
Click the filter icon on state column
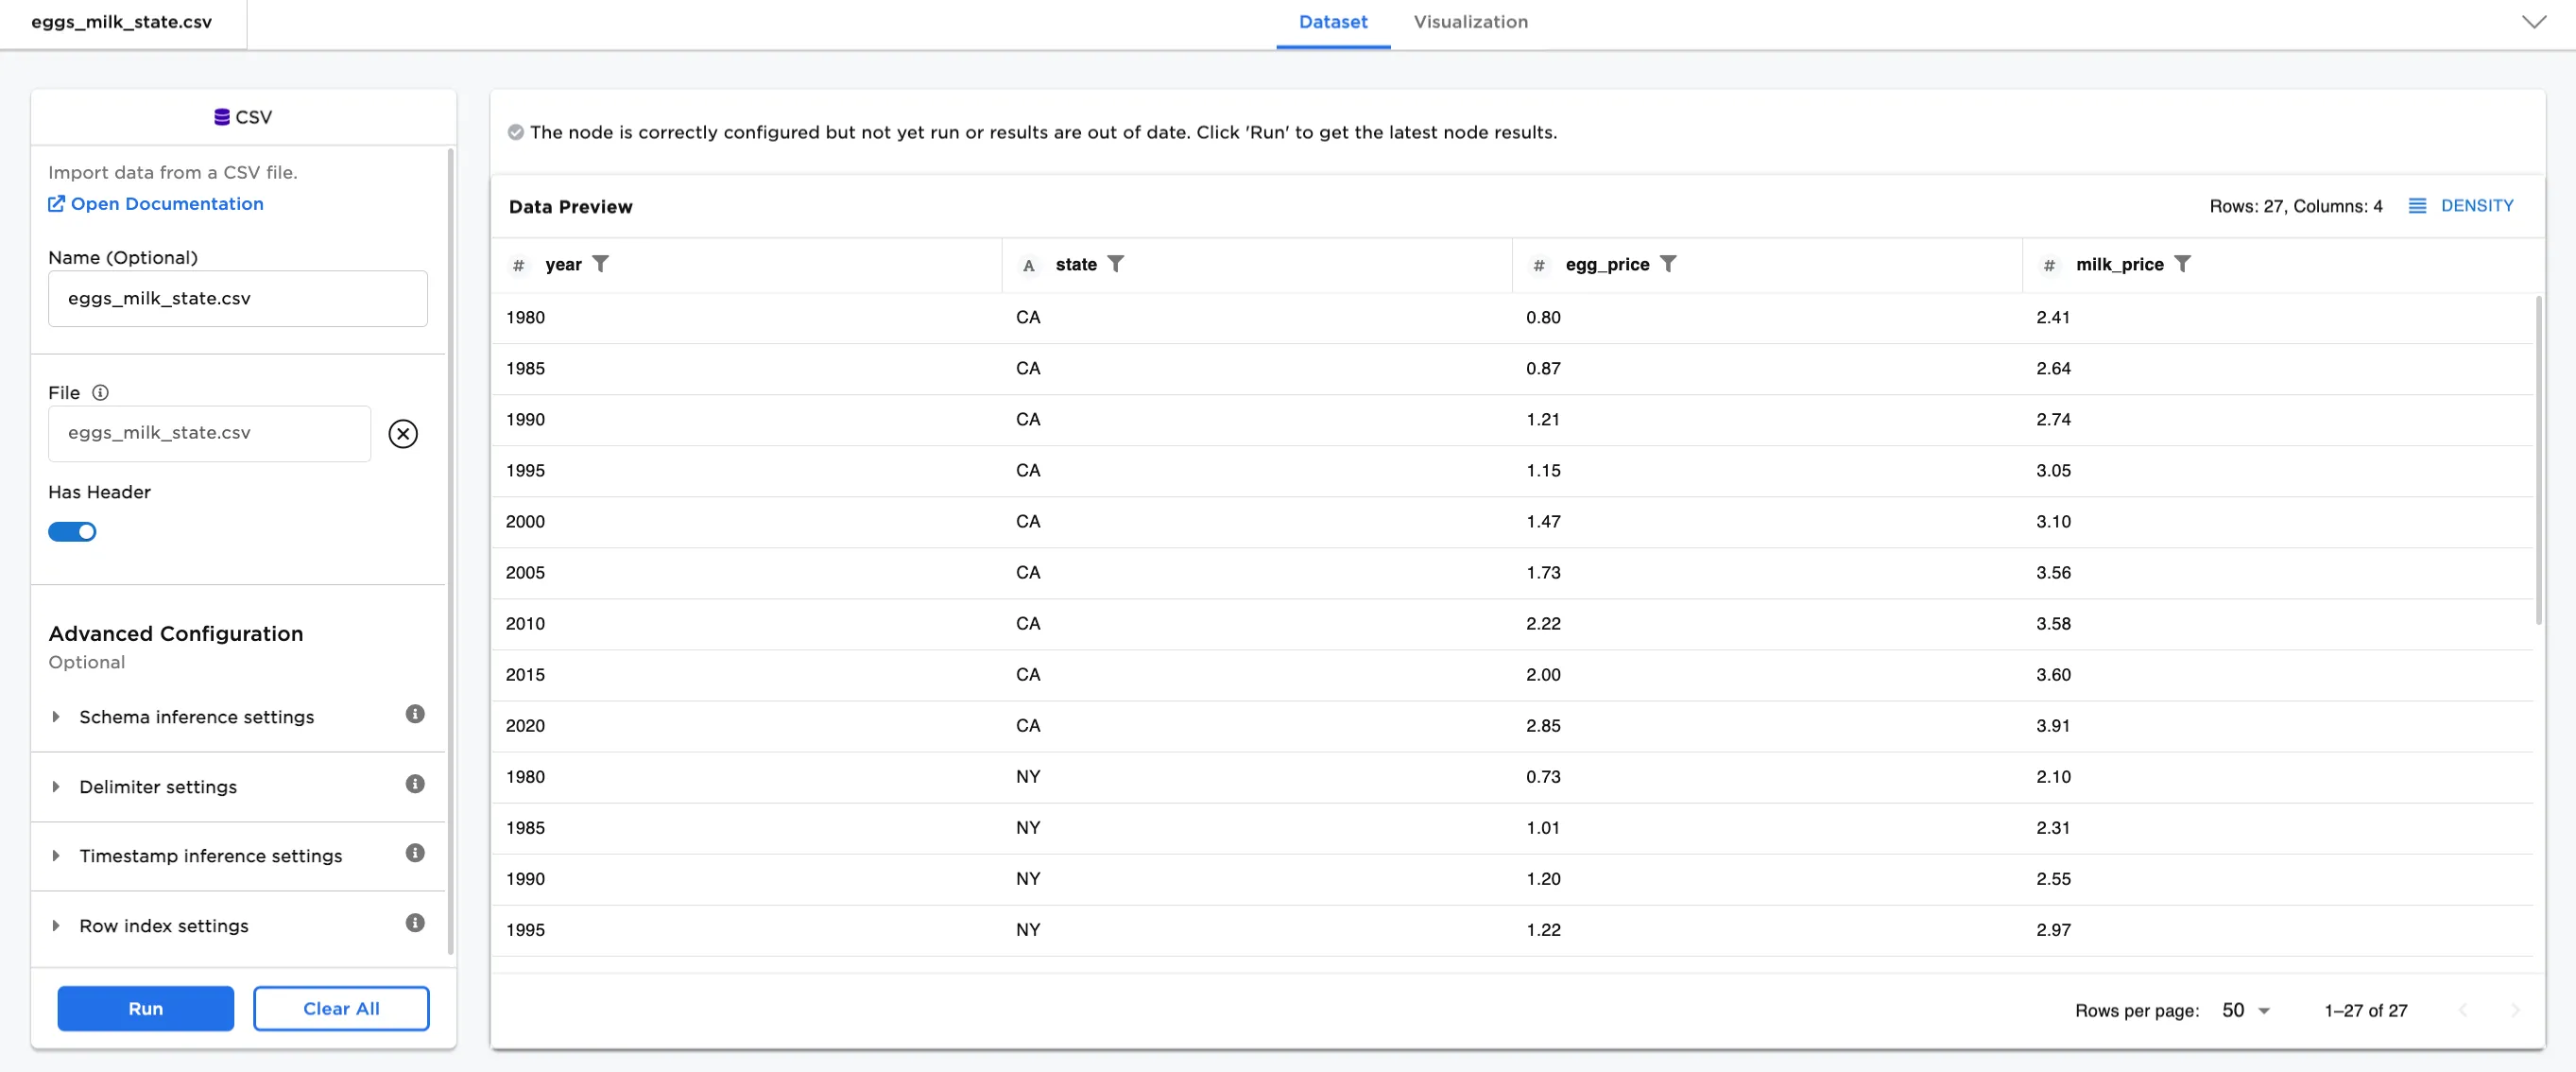(1115, 264)
